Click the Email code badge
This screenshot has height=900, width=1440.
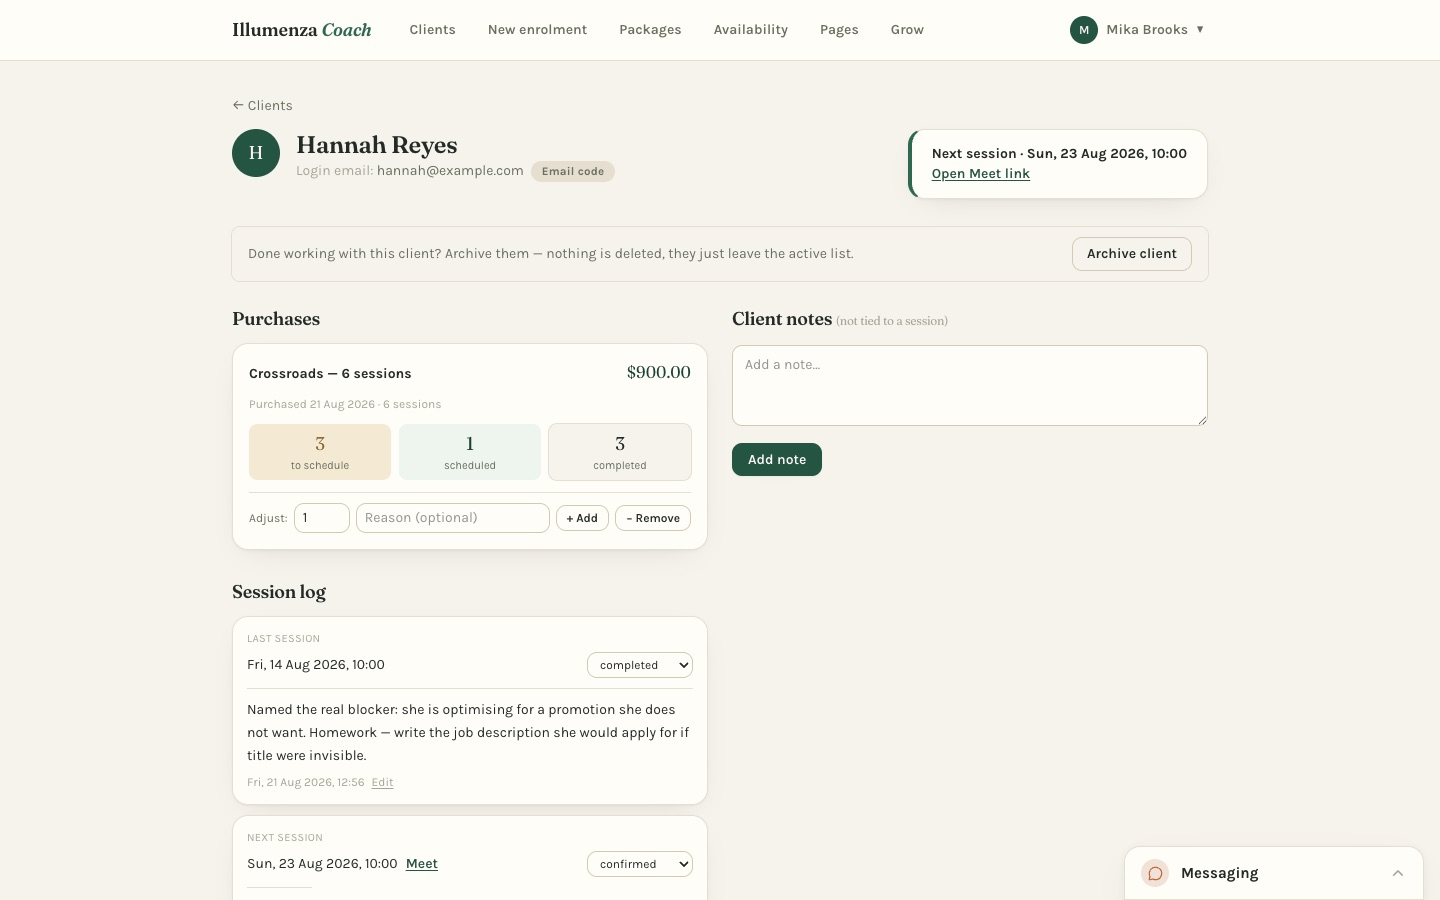pyautogui.click(x=573, y=171)
